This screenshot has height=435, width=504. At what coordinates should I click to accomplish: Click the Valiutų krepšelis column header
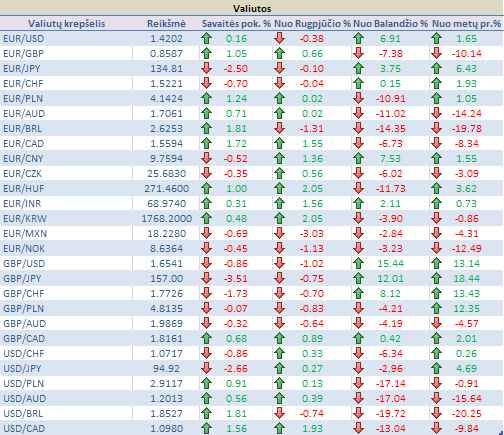67,24
